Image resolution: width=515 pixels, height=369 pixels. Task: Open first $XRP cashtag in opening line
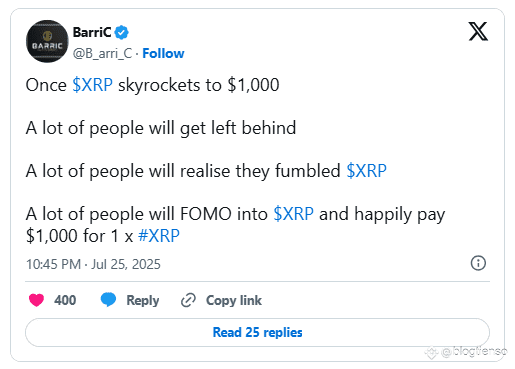[x=92, y=85]
